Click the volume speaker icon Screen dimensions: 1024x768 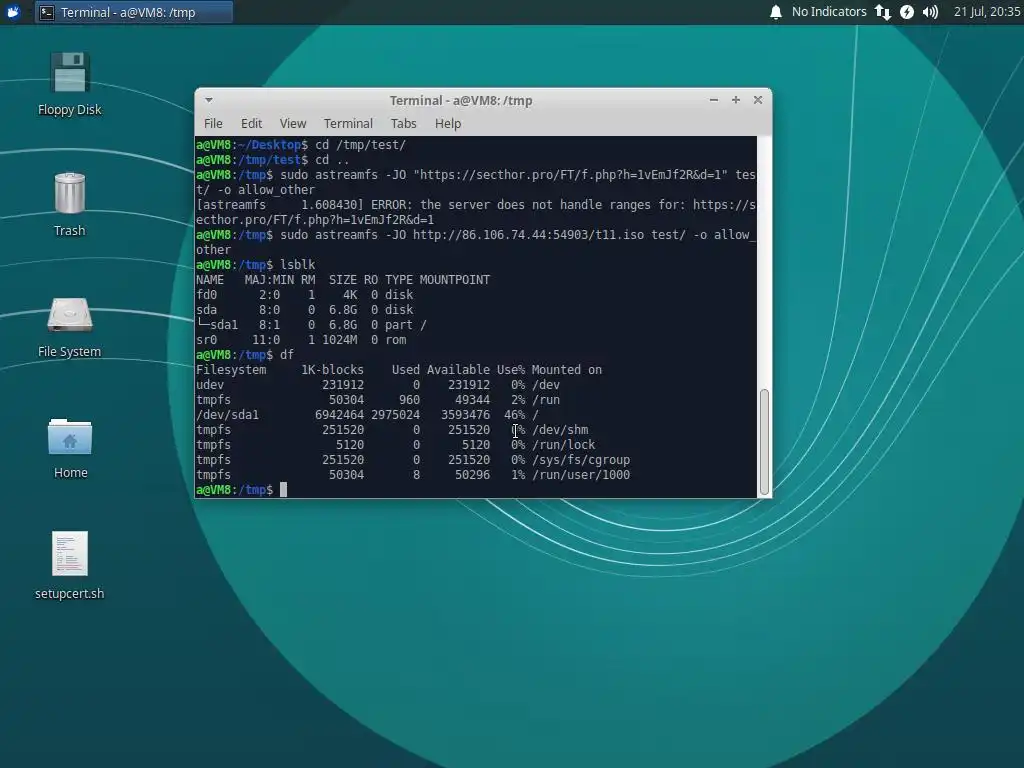[931, 12]
